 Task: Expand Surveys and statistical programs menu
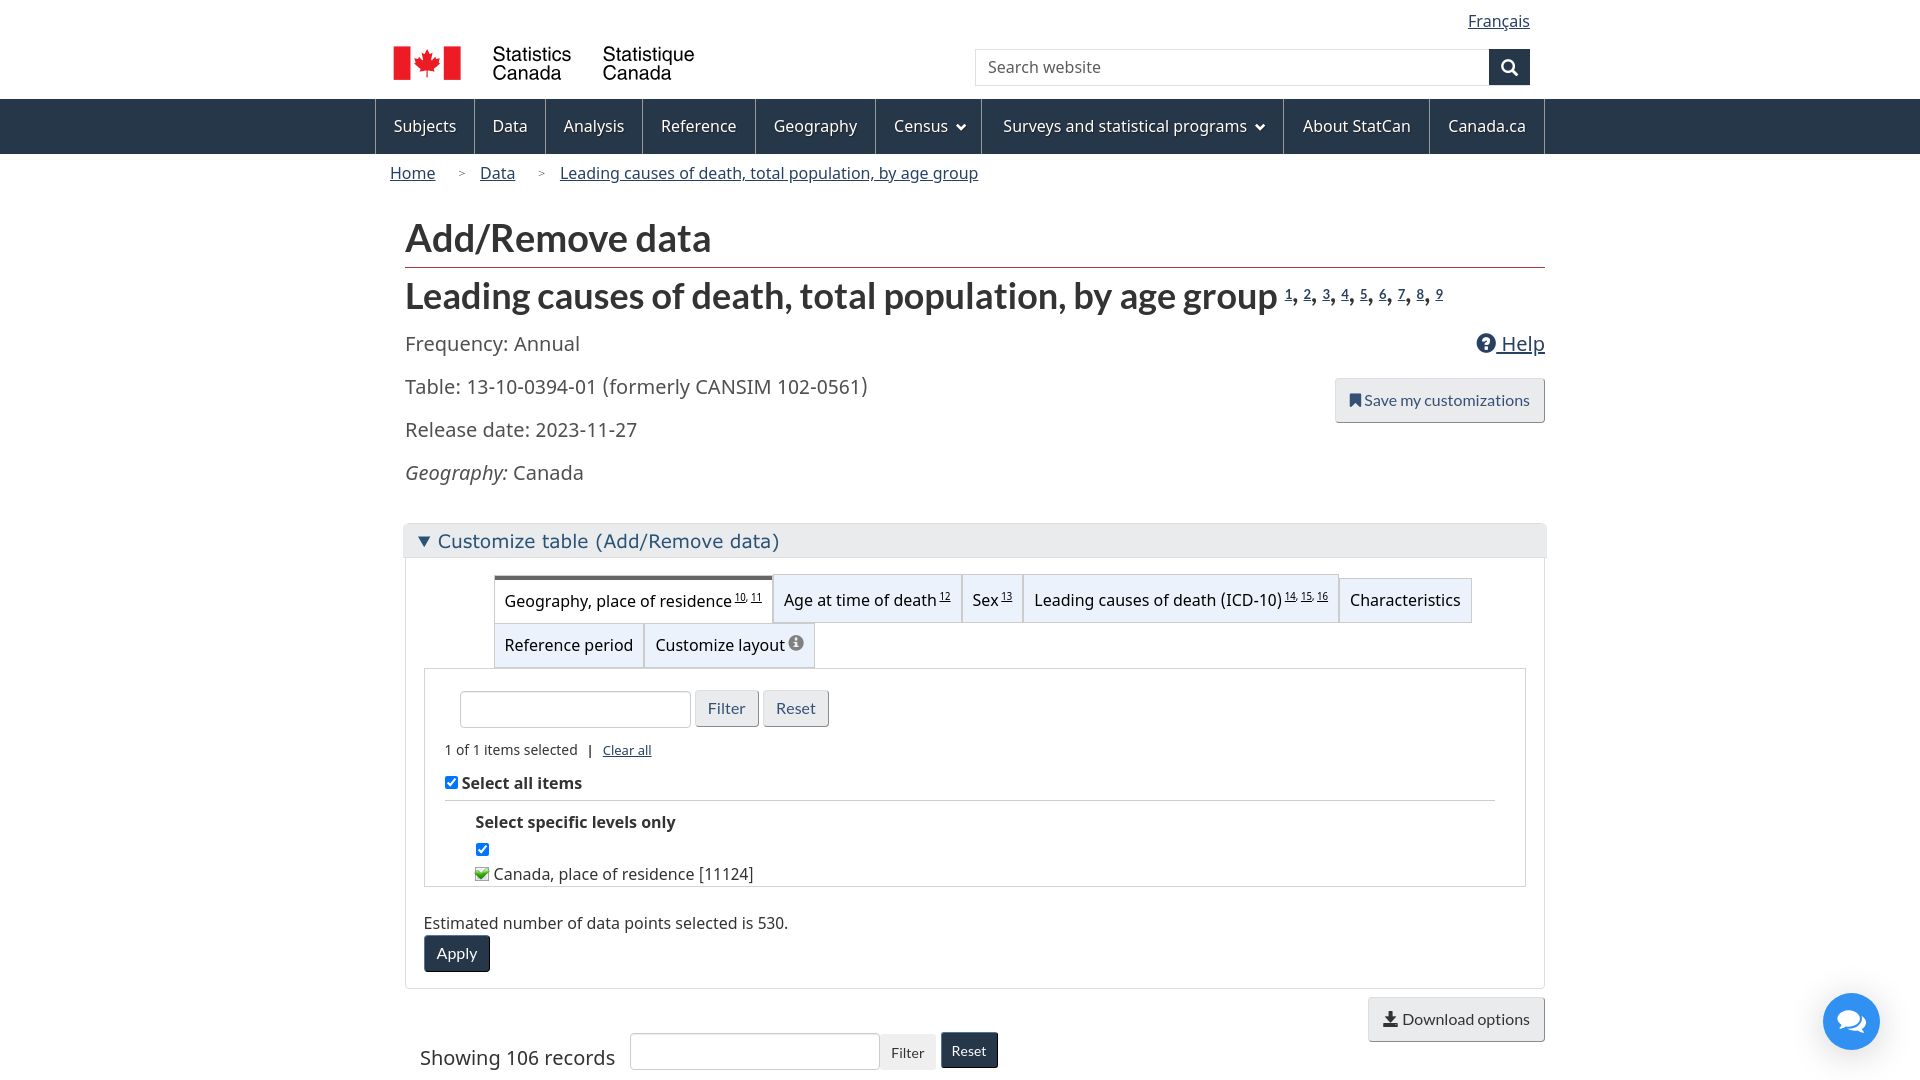tap(1133, 126)
